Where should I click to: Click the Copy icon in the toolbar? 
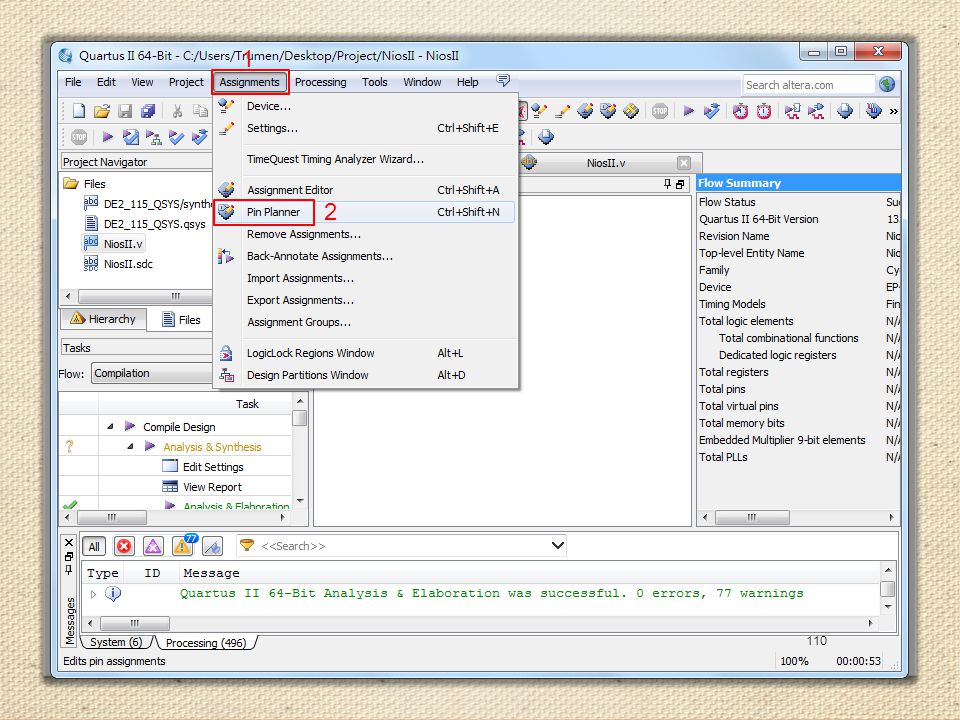coord(200,111)
